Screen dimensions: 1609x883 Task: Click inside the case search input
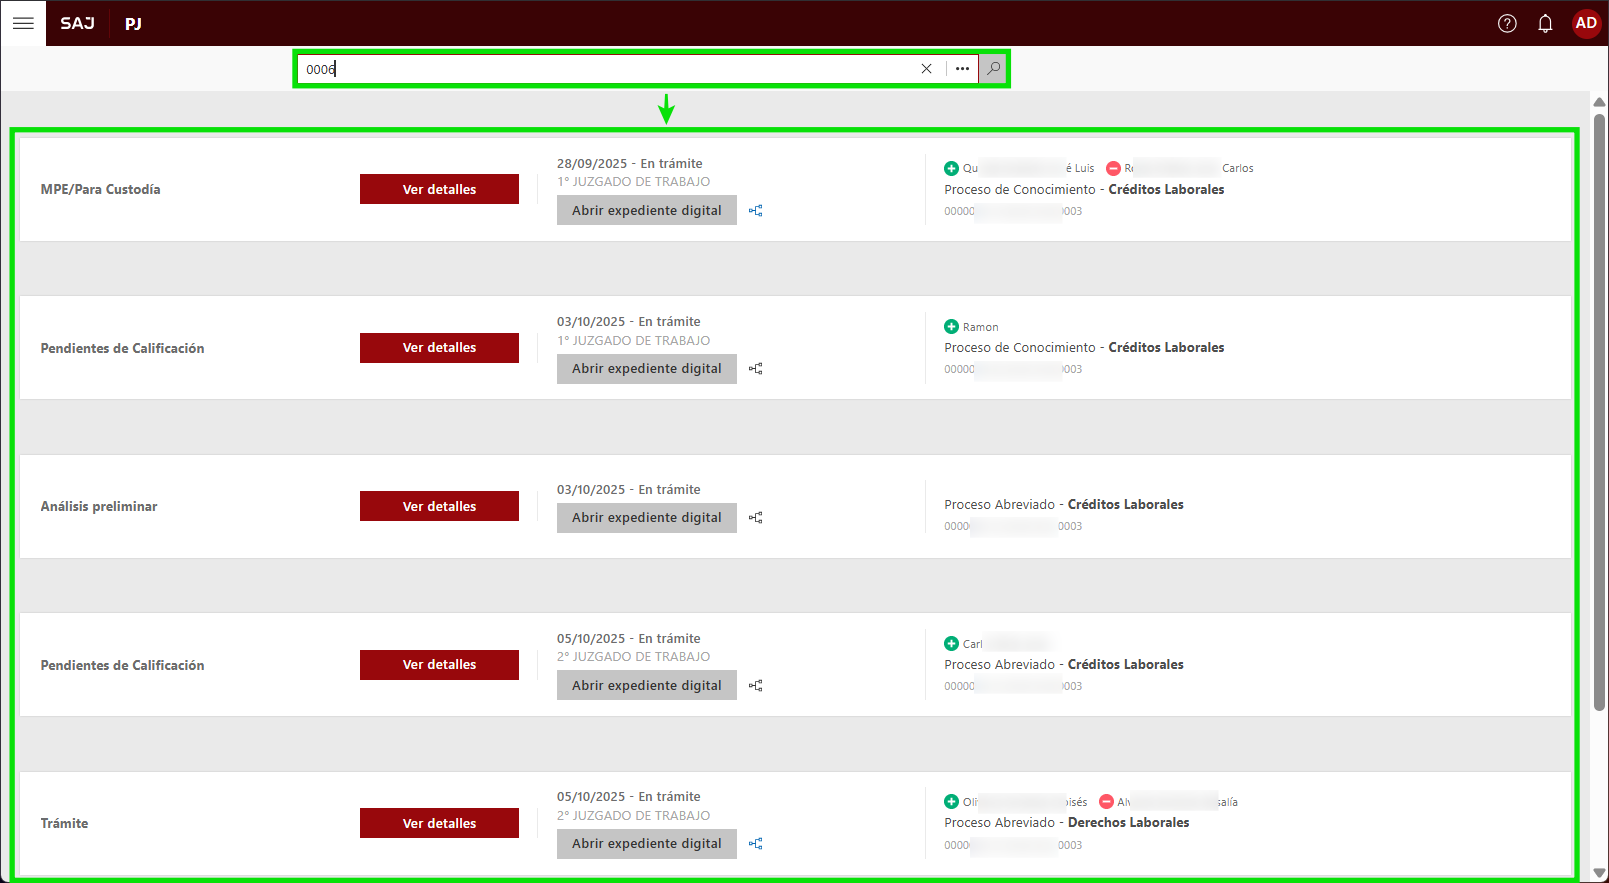tap(600, 69)
